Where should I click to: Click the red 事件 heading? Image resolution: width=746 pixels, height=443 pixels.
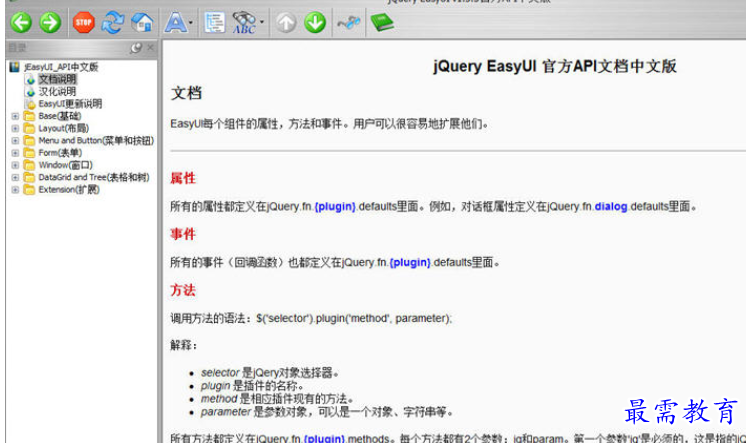[183, 234]
